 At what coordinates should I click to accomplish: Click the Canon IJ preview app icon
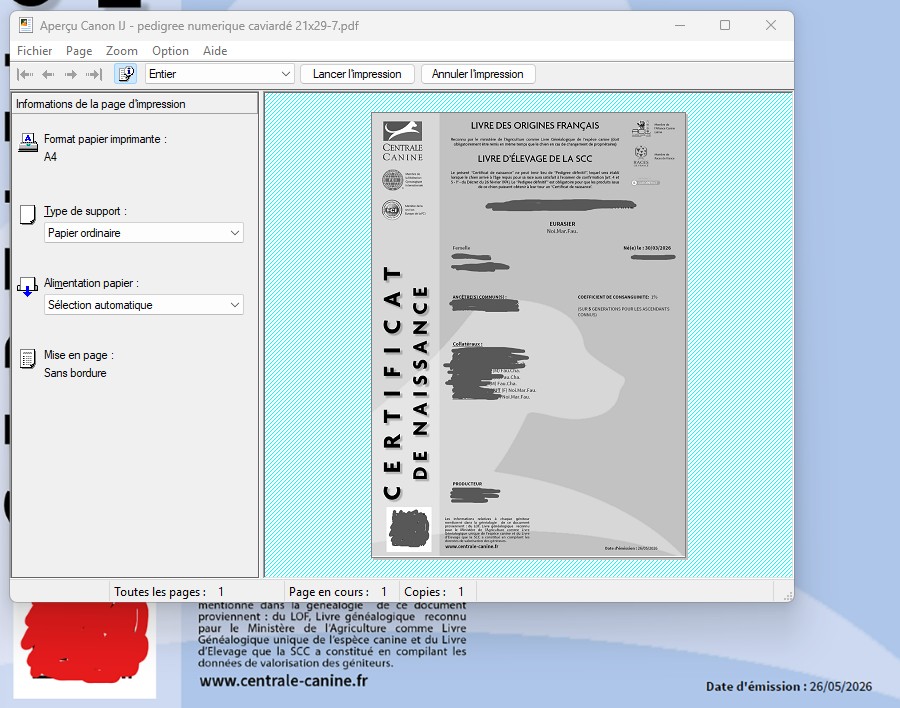(25, 25)
